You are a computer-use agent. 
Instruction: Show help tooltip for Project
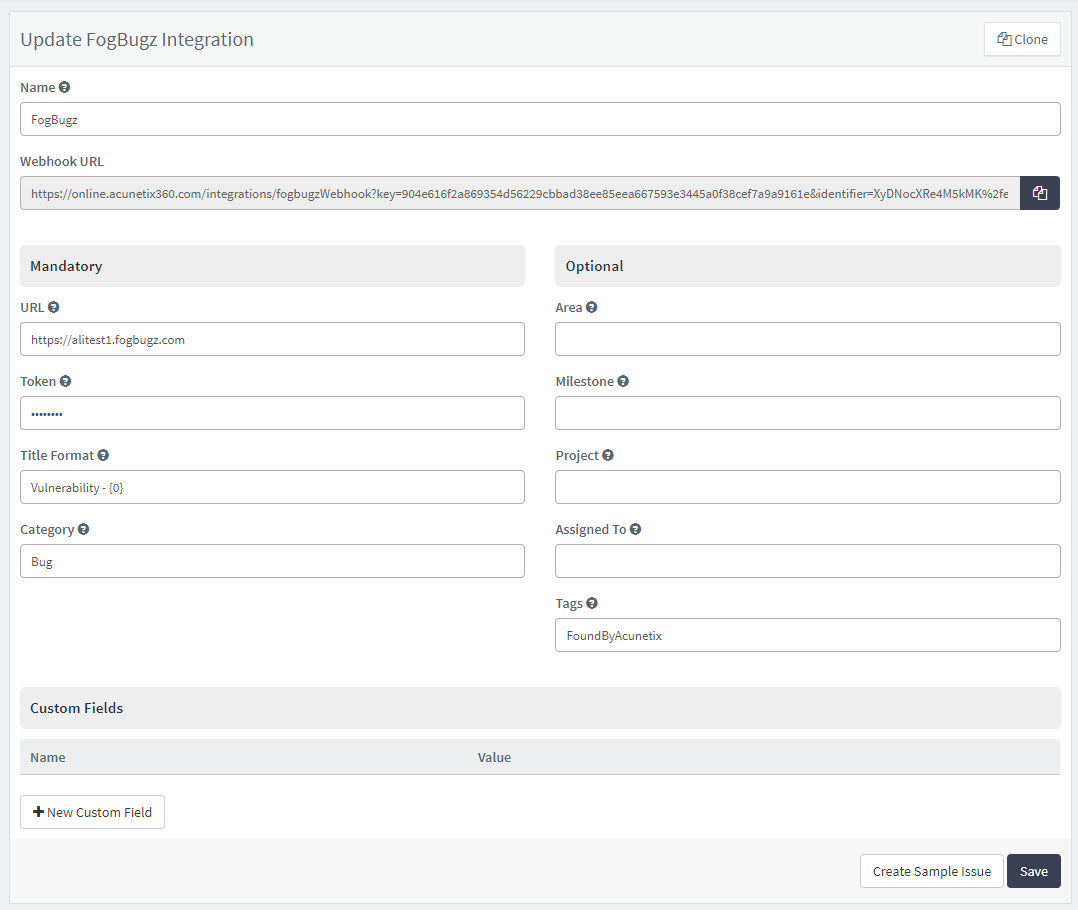[608, 455]
